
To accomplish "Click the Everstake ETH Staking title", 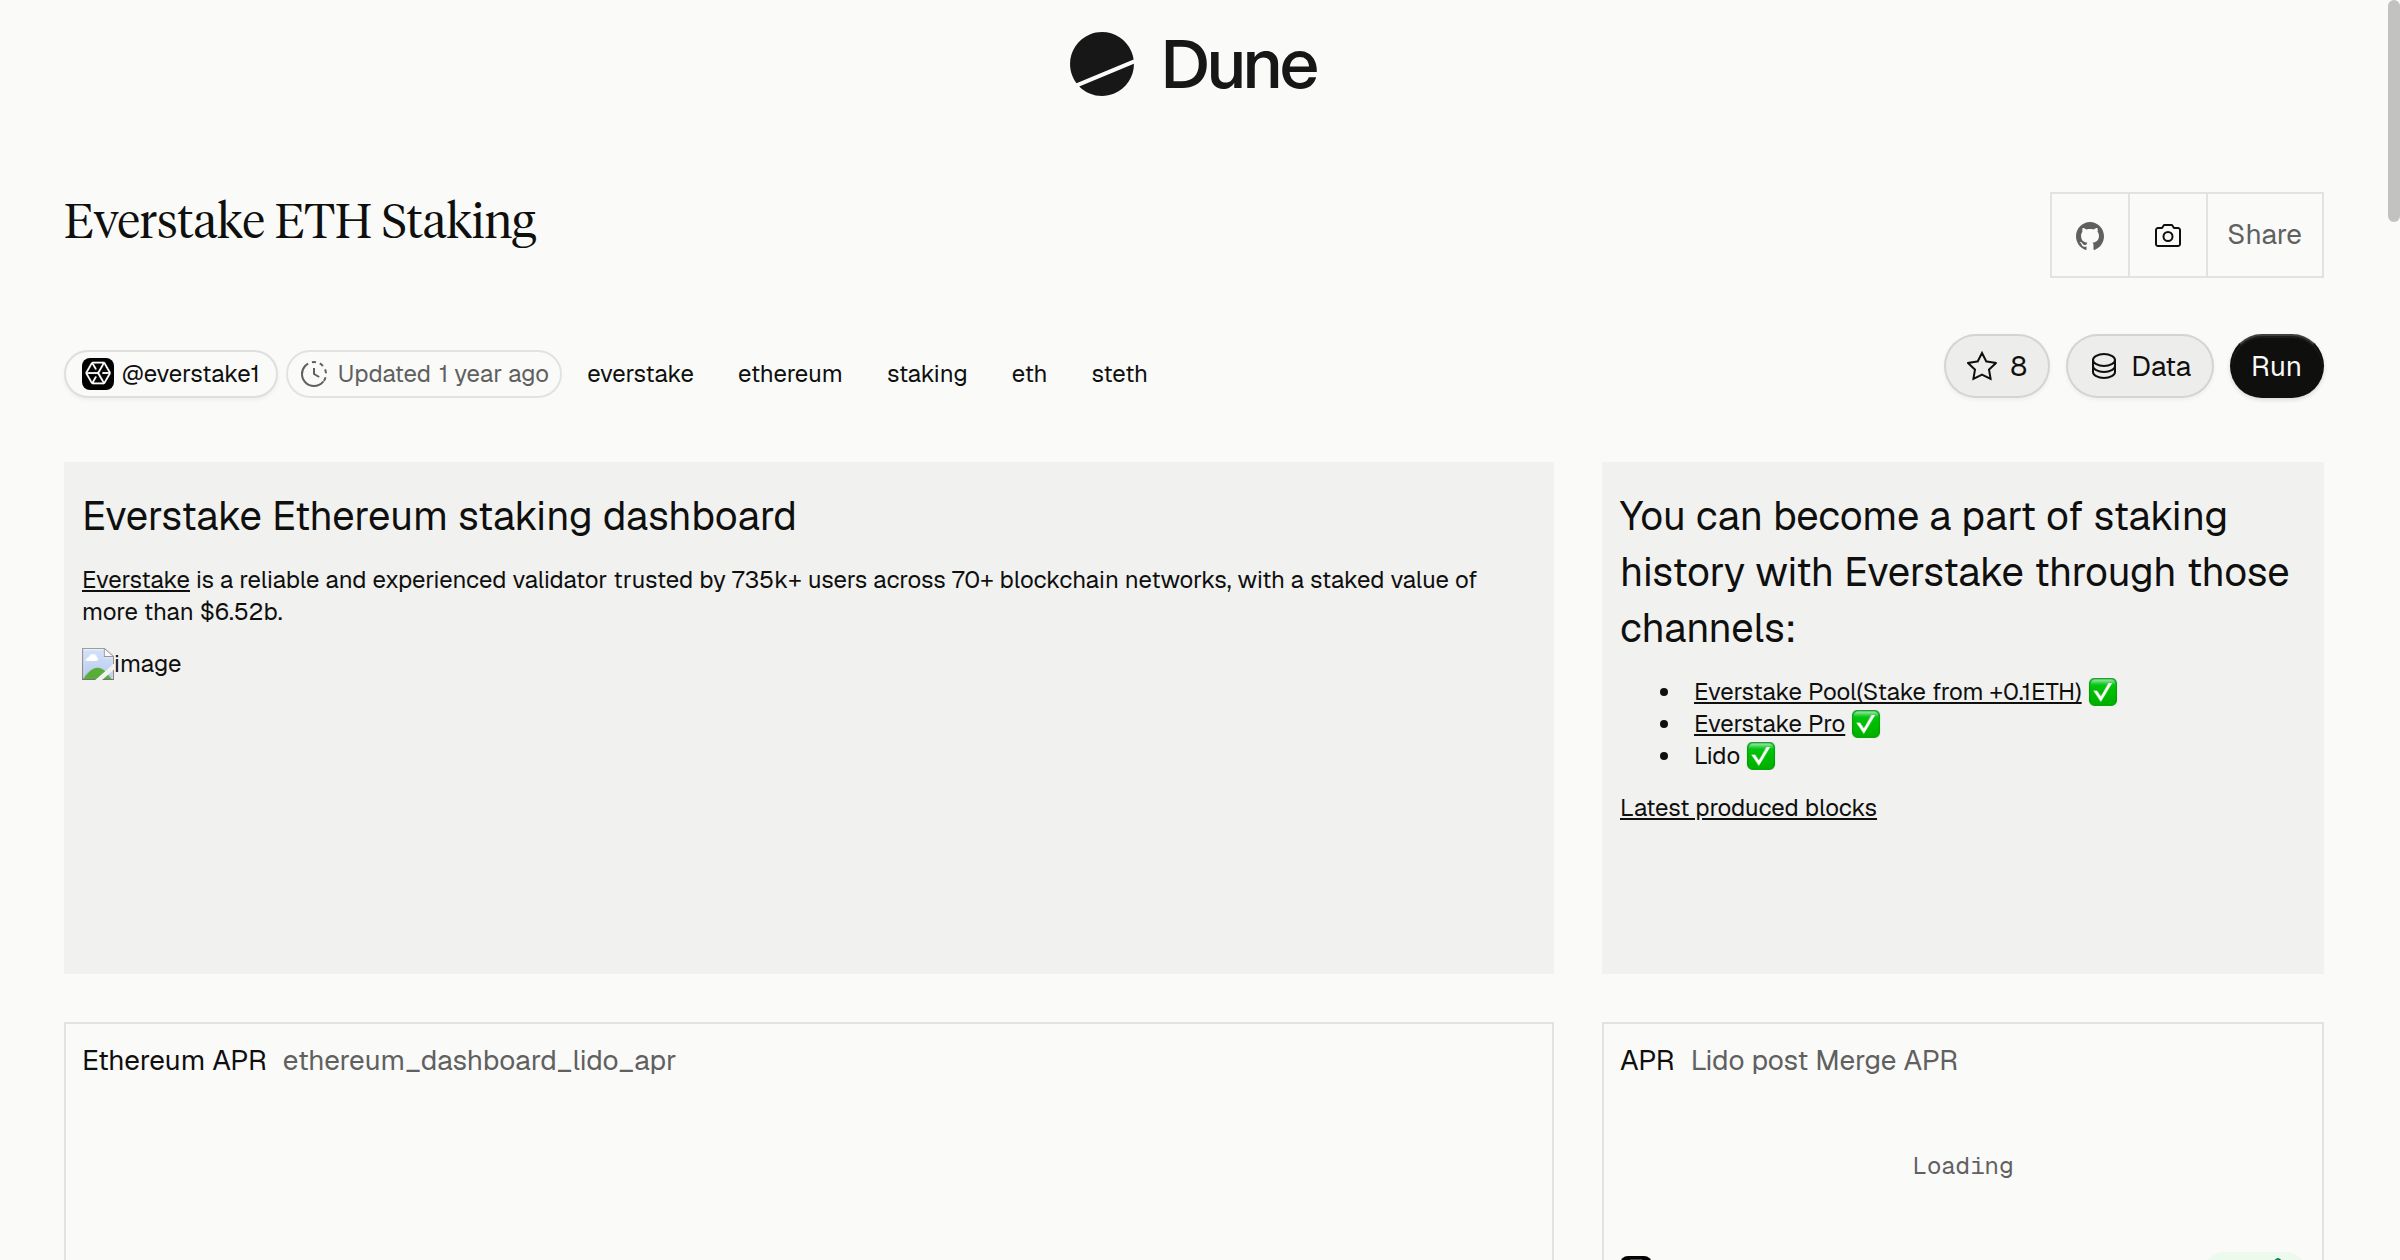I will pyautogui.click(x=300, y=221).
